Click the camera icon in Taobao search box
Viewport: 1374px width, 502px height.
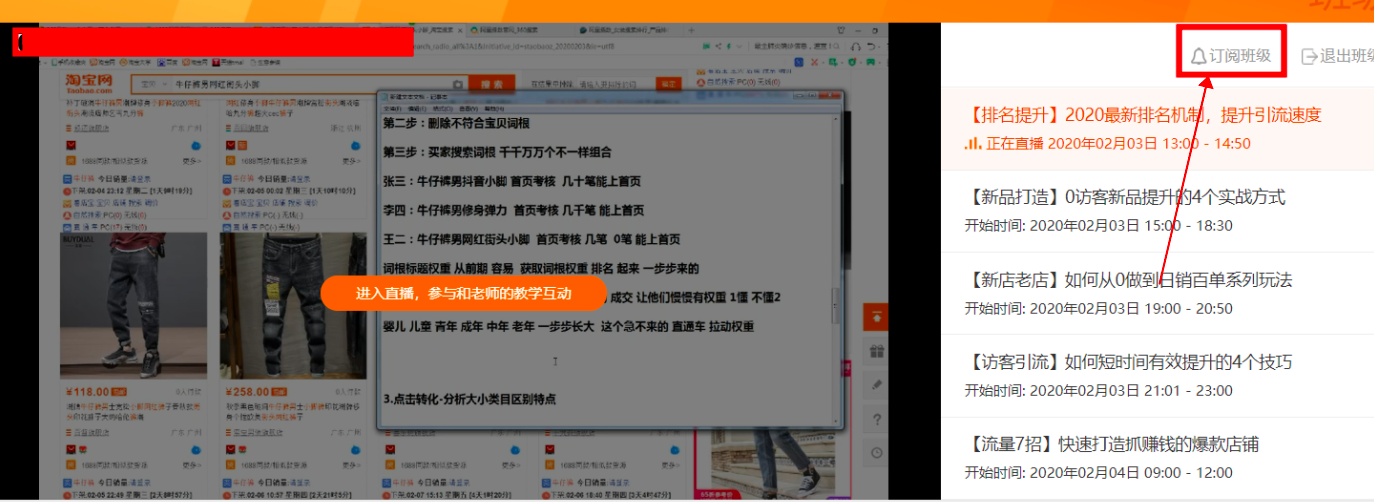pos(459,85)
